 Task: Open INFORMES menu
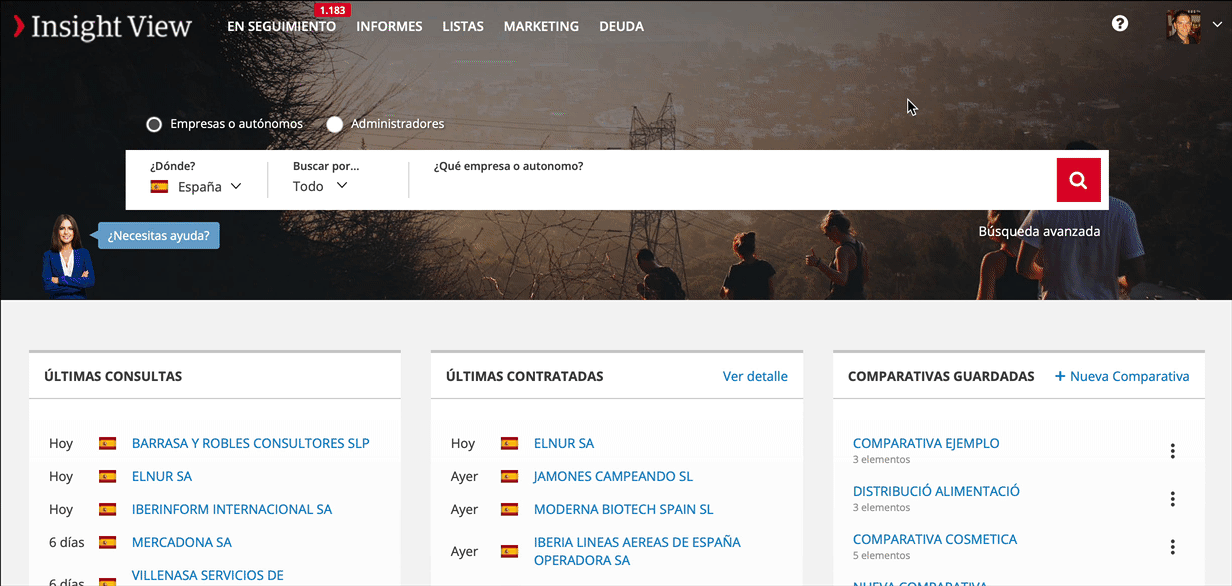click(x=389, y=27)
